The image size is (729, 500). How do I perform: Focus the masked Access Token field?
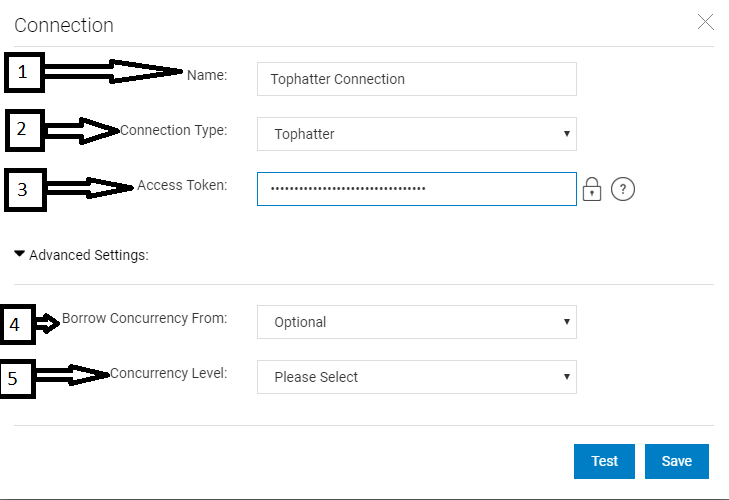417,189
